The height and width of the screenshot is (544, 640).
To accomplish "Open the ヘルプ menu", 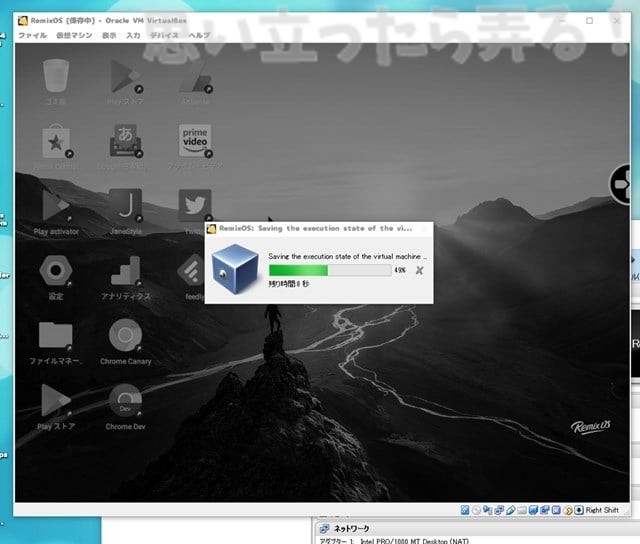I will click(199, 36).
